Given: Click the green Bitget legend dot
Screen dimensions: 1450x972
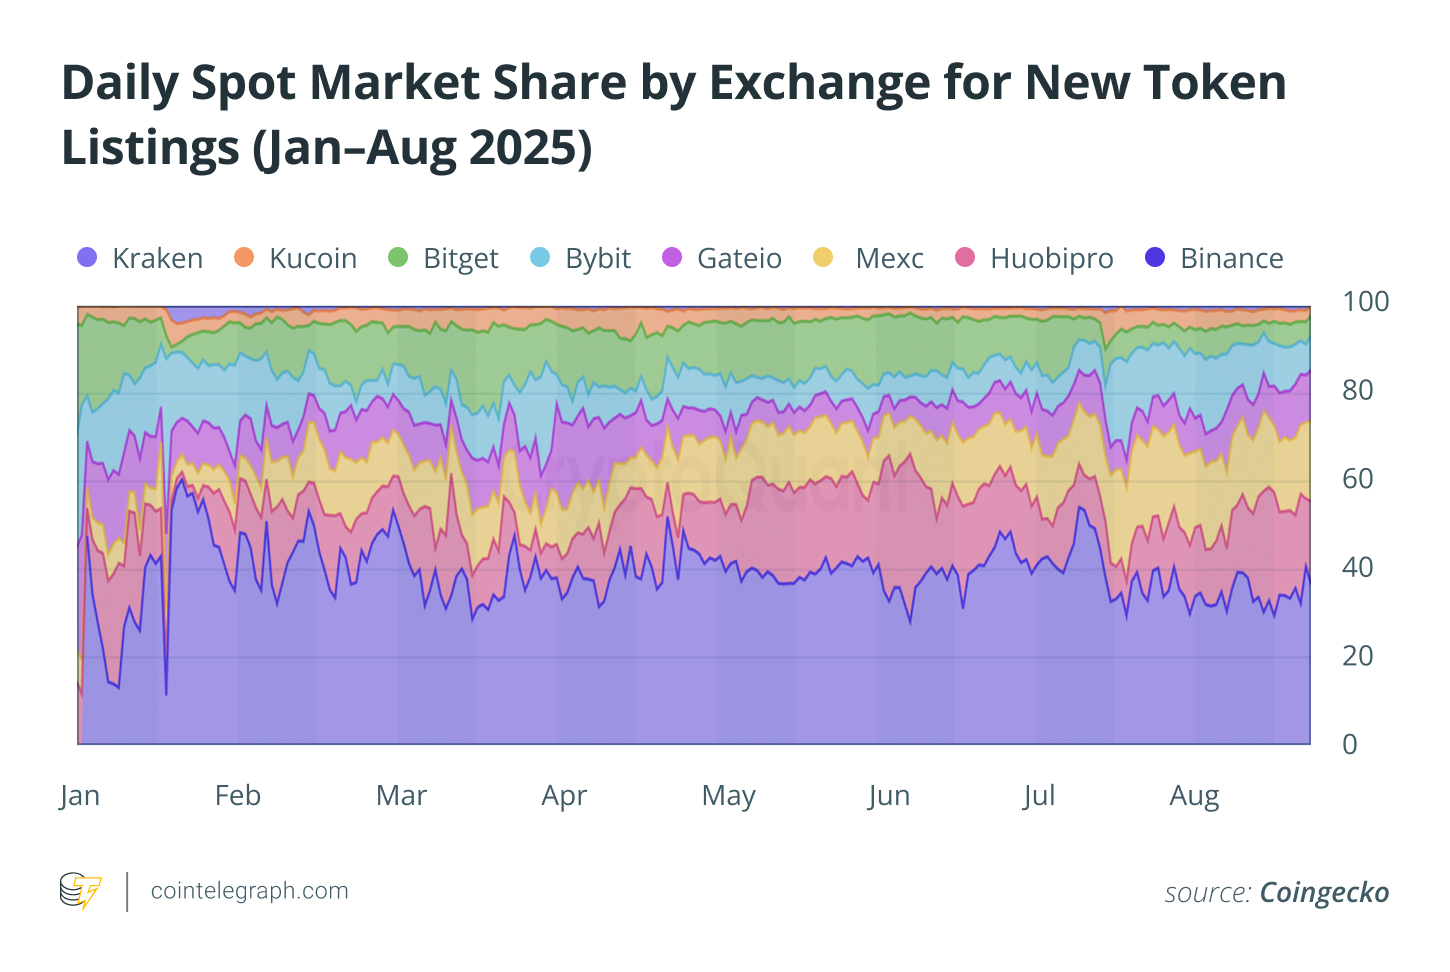Looking at the screenshot, I should click(398, 258).
